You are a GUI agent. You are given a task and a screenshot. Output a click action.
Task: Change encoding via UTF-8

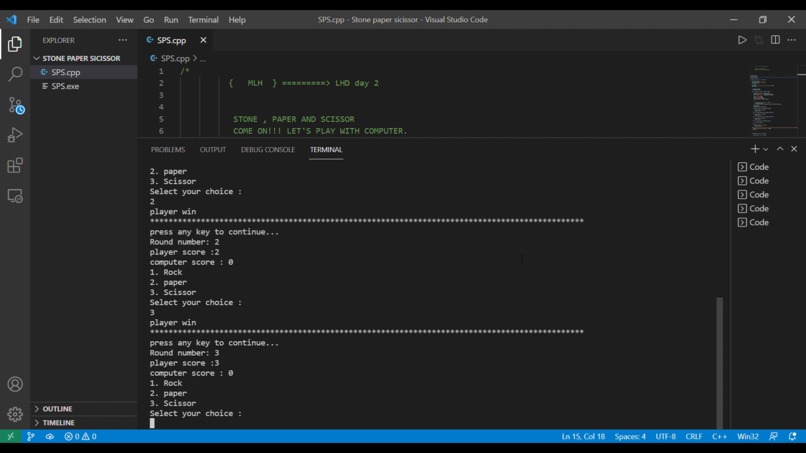[x=666, y=437]
